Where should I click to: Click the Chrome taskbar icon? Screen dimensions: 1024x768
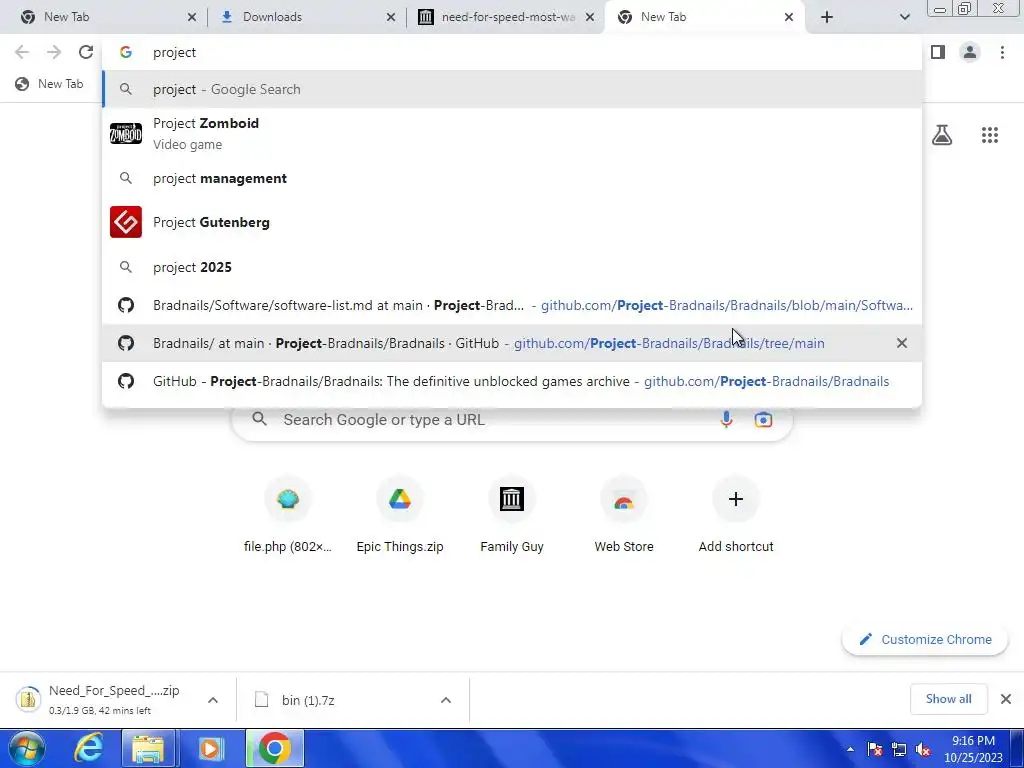274,748
